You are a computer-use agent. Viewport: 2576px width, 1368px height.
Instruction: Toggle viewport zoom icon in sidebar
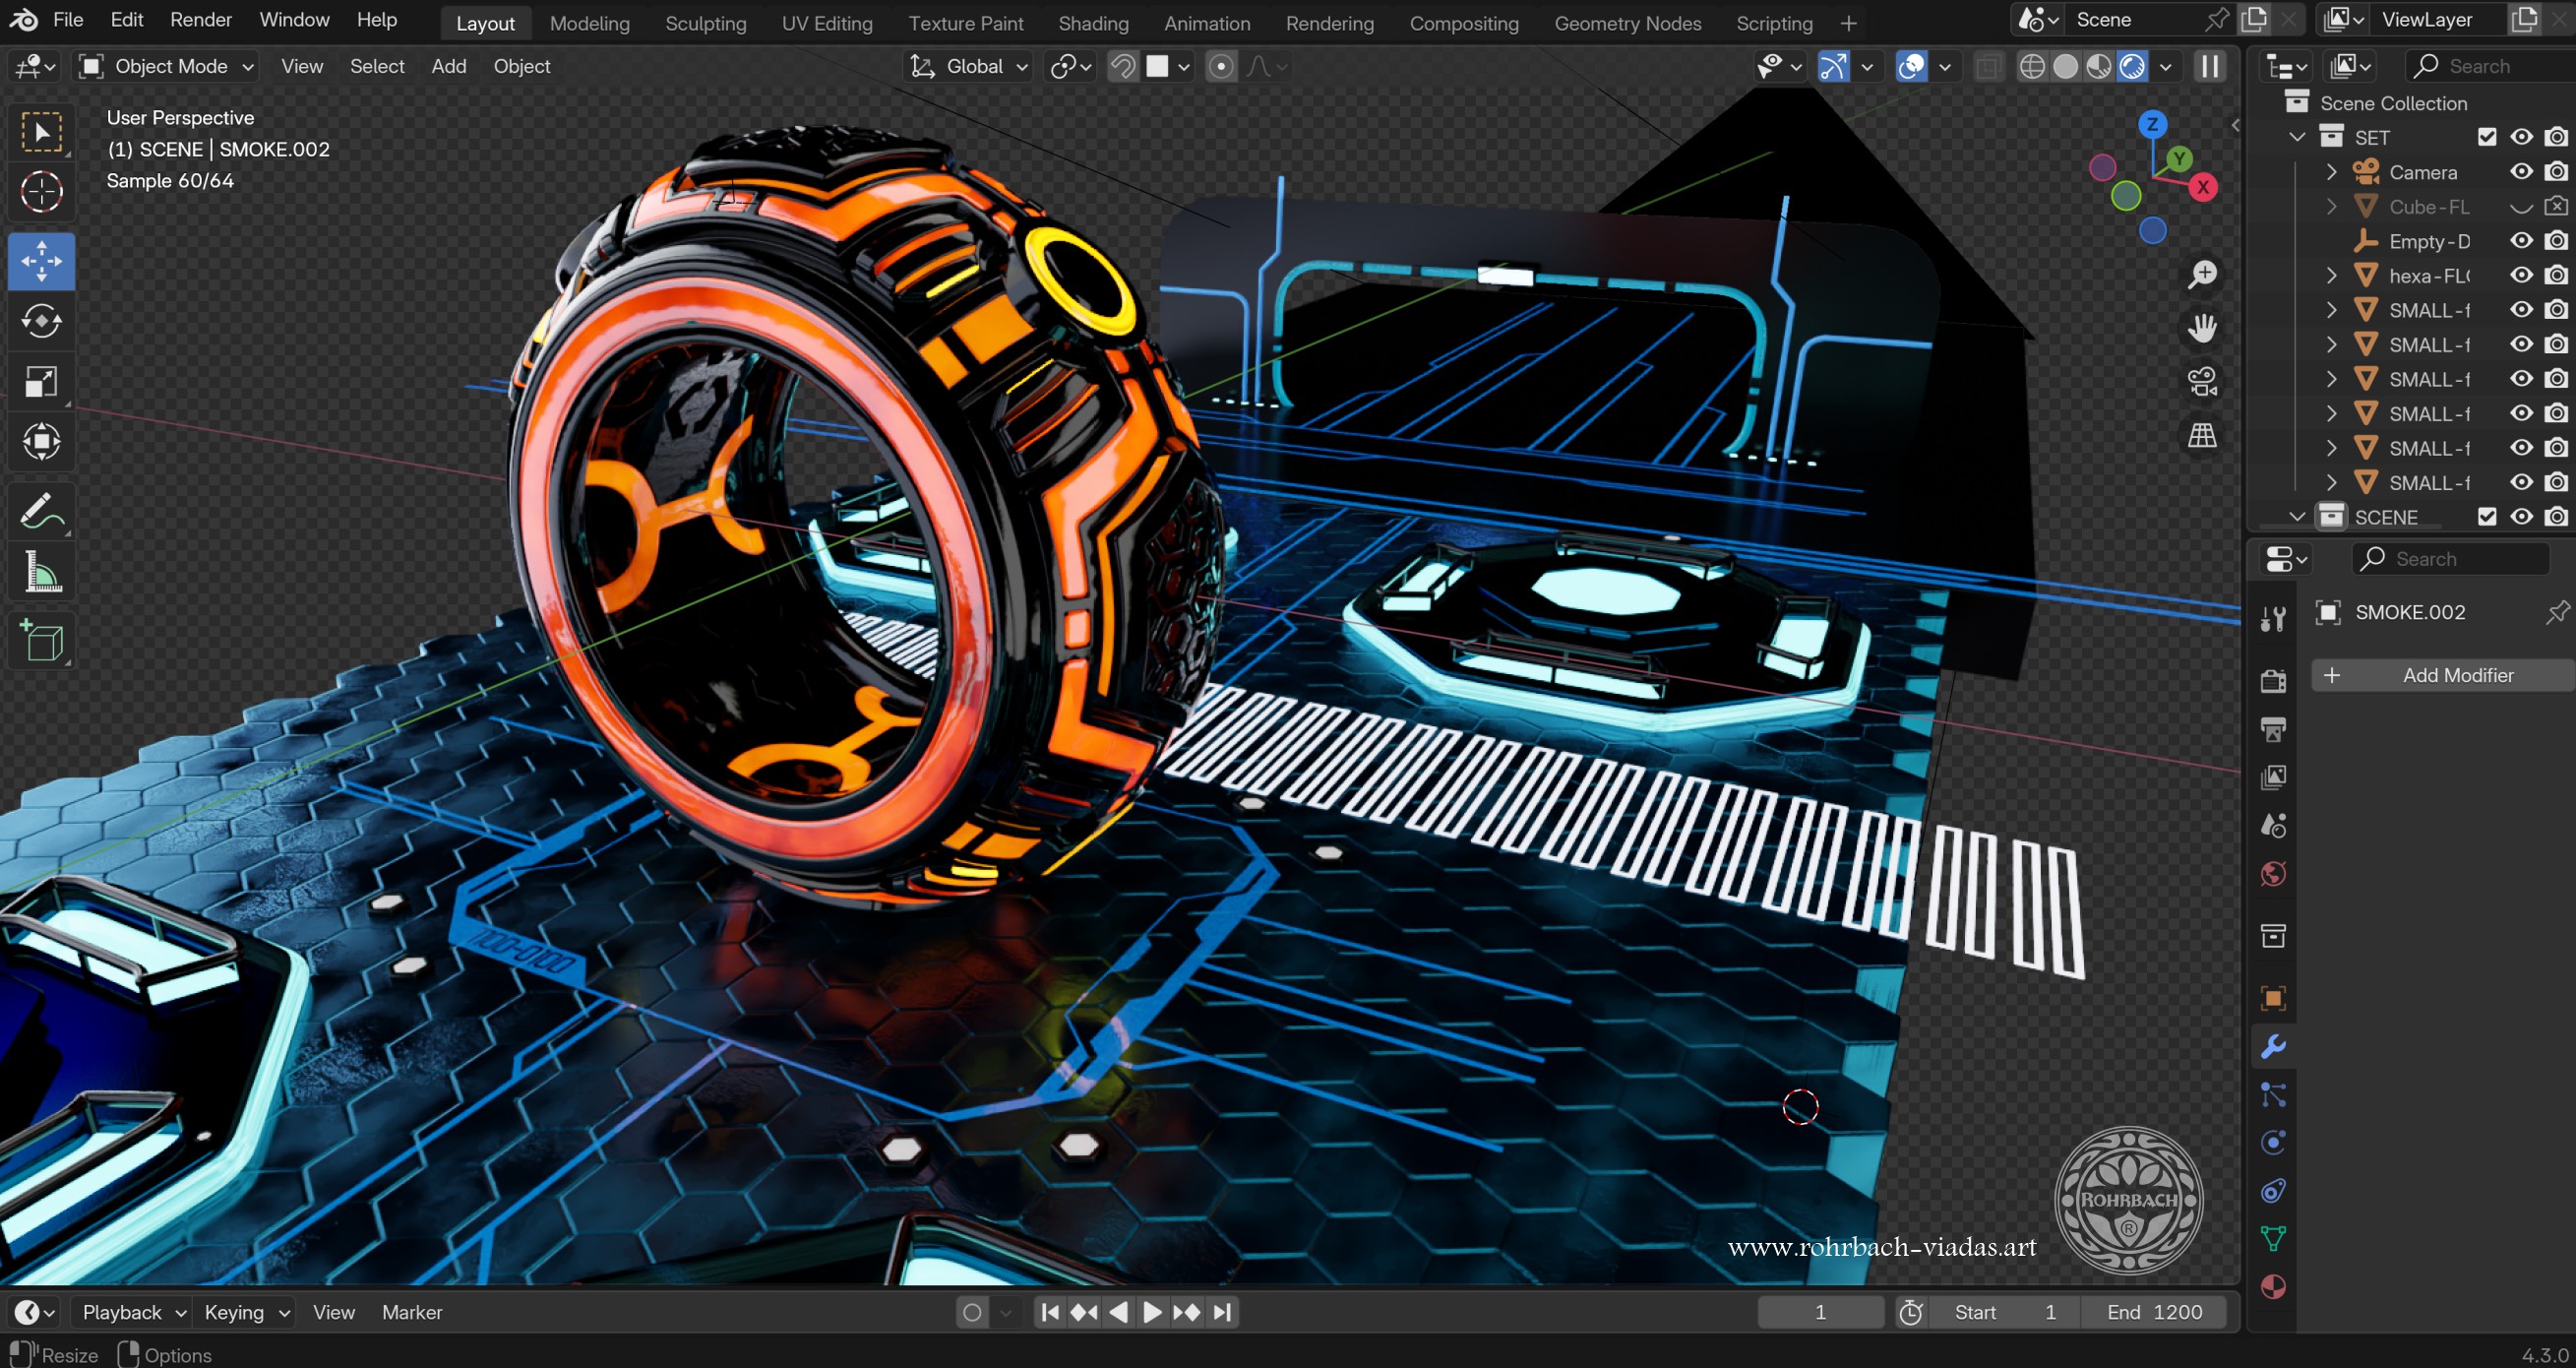2202,273
